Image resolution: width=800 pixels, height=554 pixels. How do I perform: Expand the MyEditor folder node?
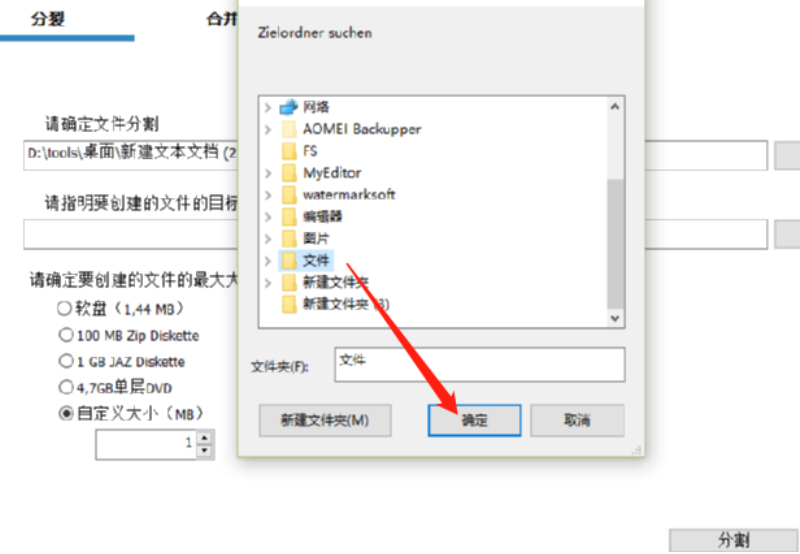(268, 173)
